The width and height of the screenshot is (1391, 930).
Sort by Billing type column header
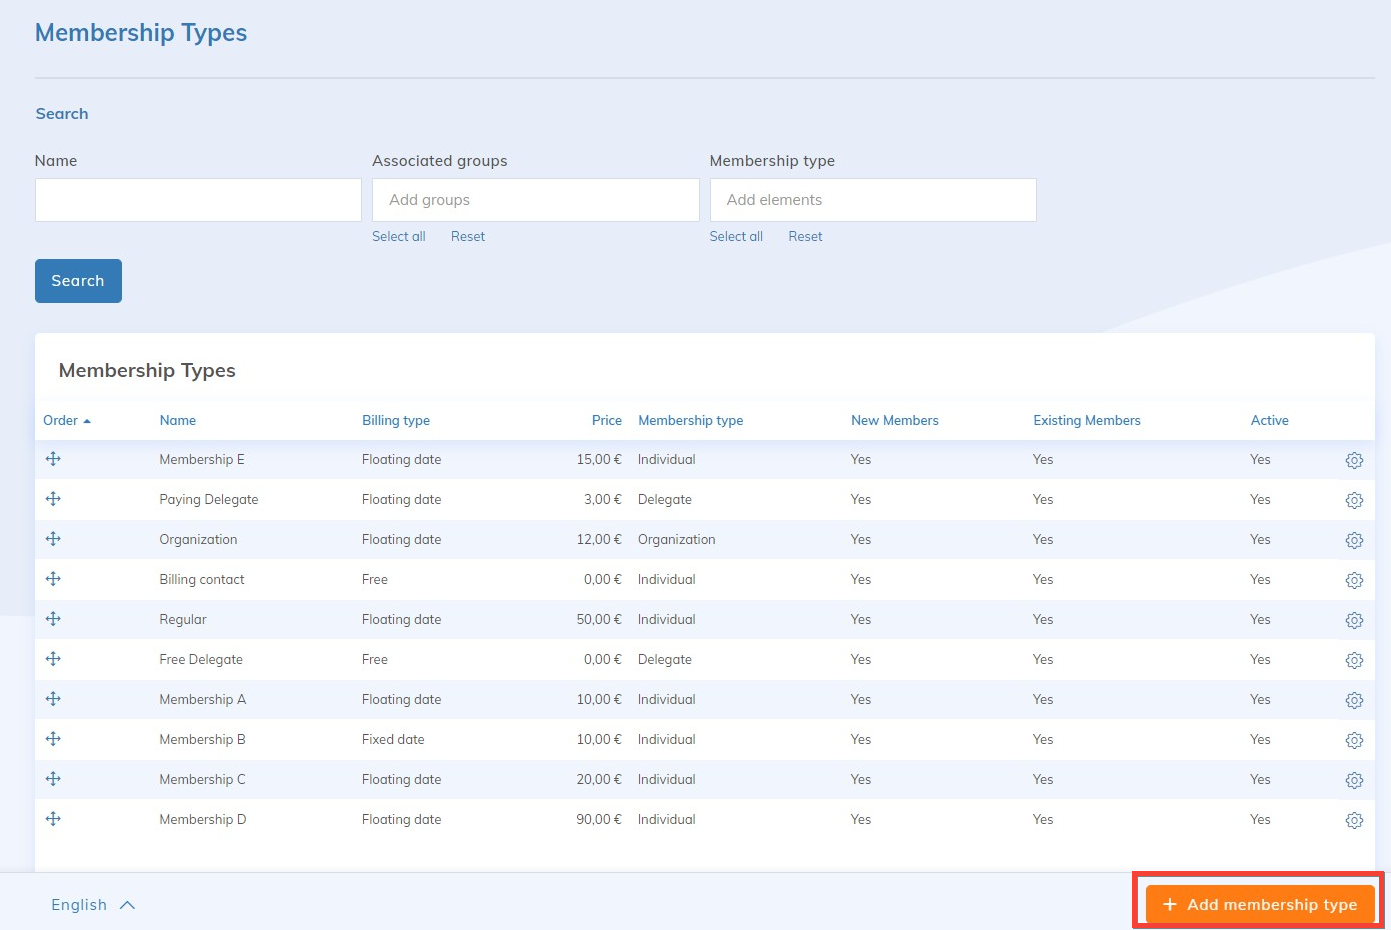point(395,421)
